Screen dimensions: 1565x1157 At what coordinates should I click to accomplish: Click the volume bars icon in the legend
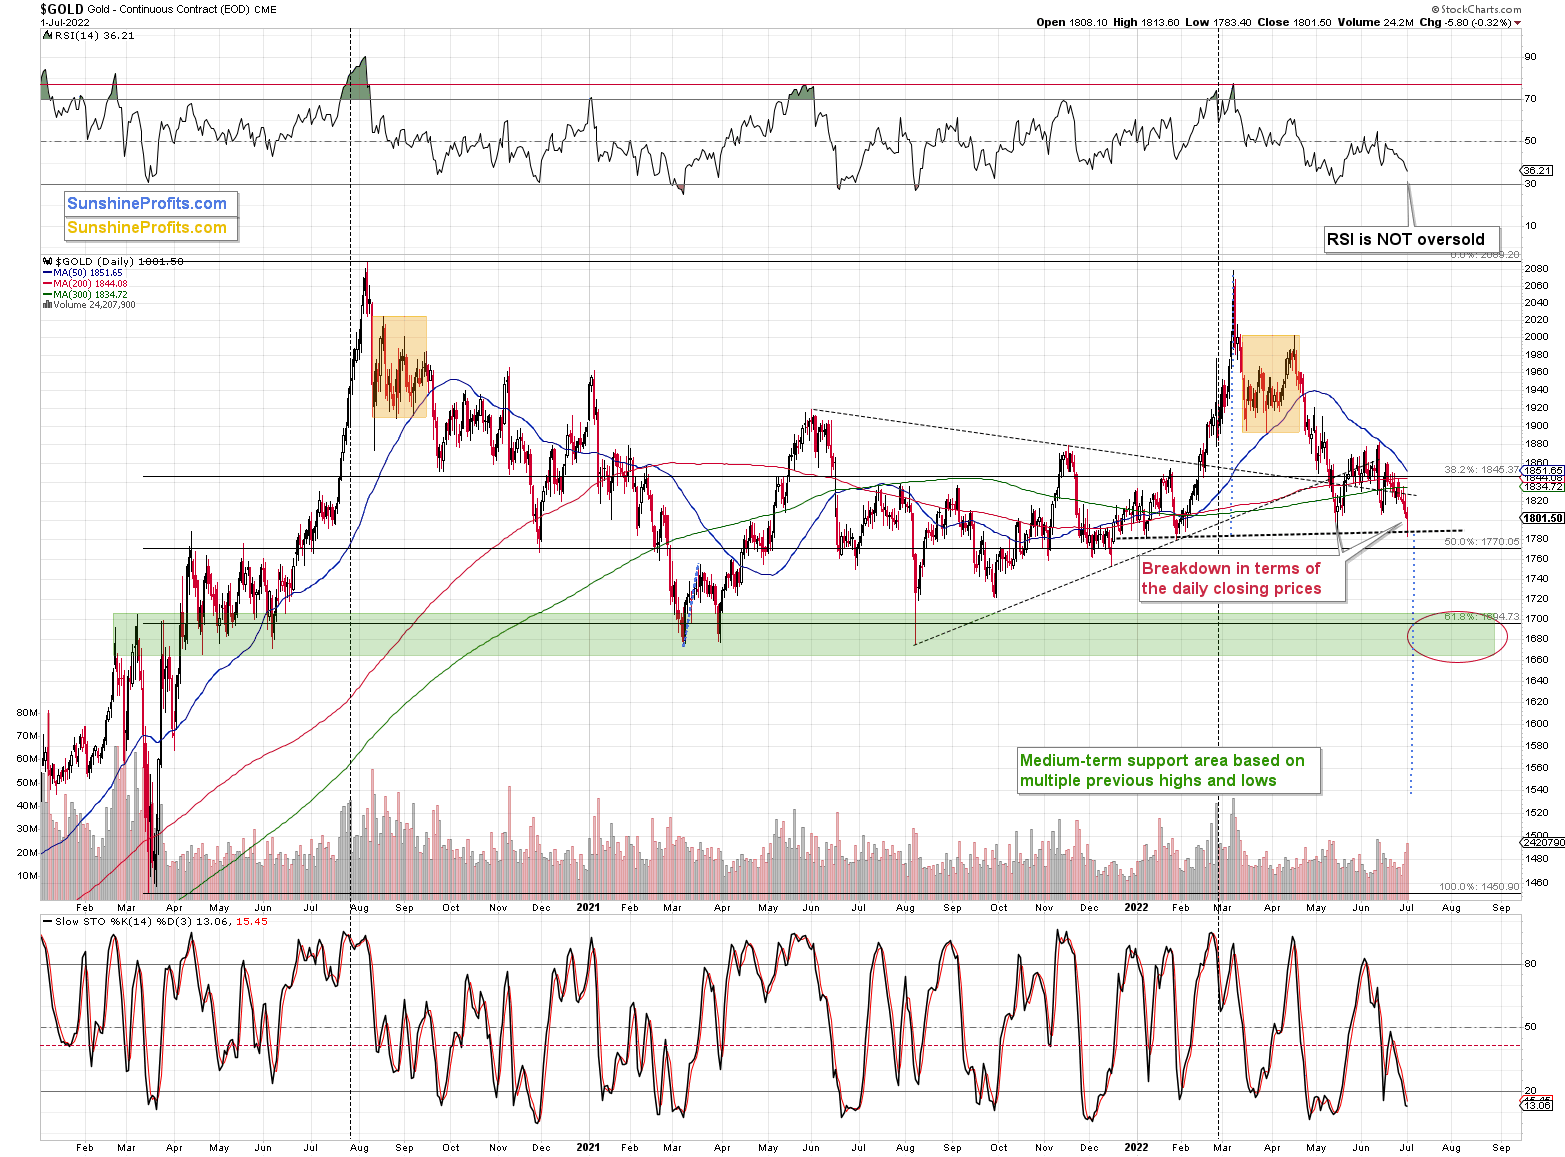point(47,305)
